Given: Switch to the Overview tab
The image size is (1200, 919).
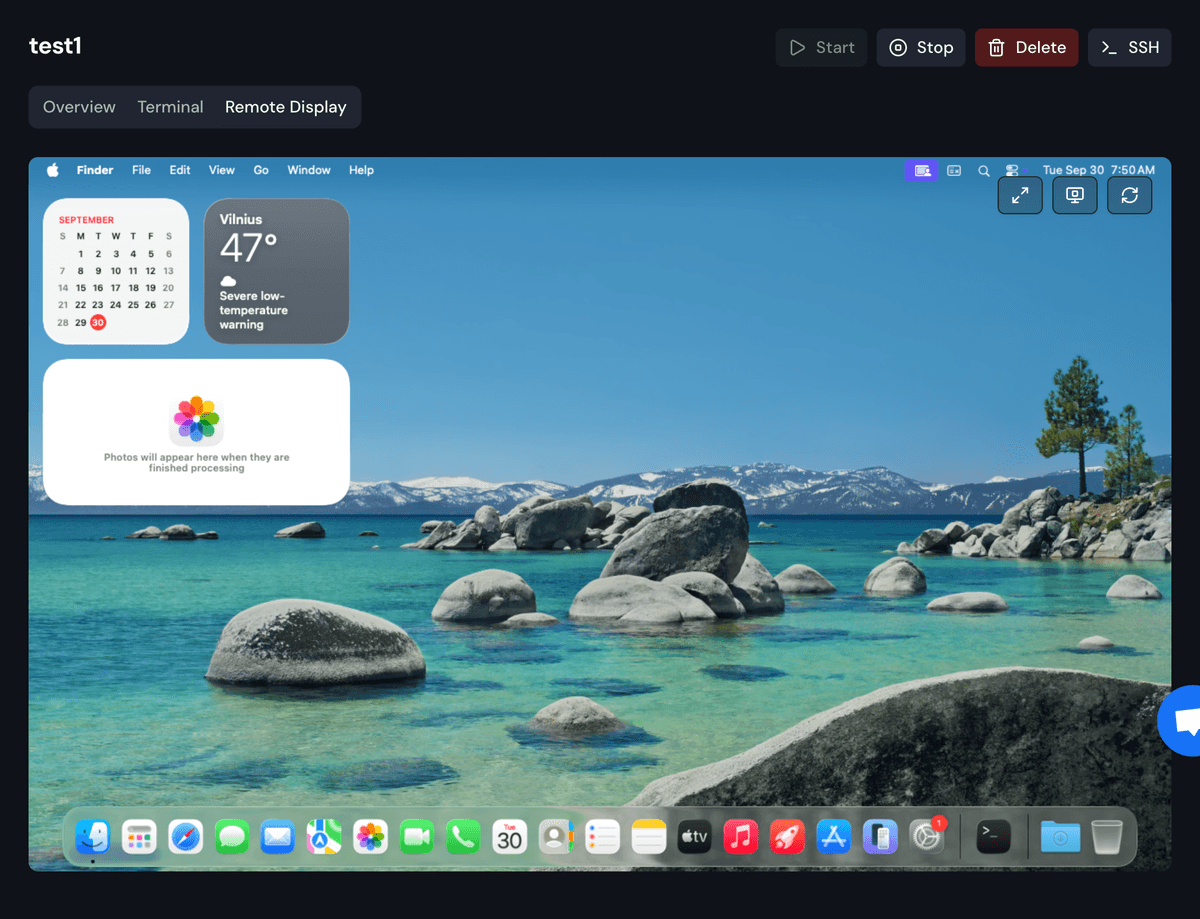Looking at the screenshot, I should pos(79,107).
